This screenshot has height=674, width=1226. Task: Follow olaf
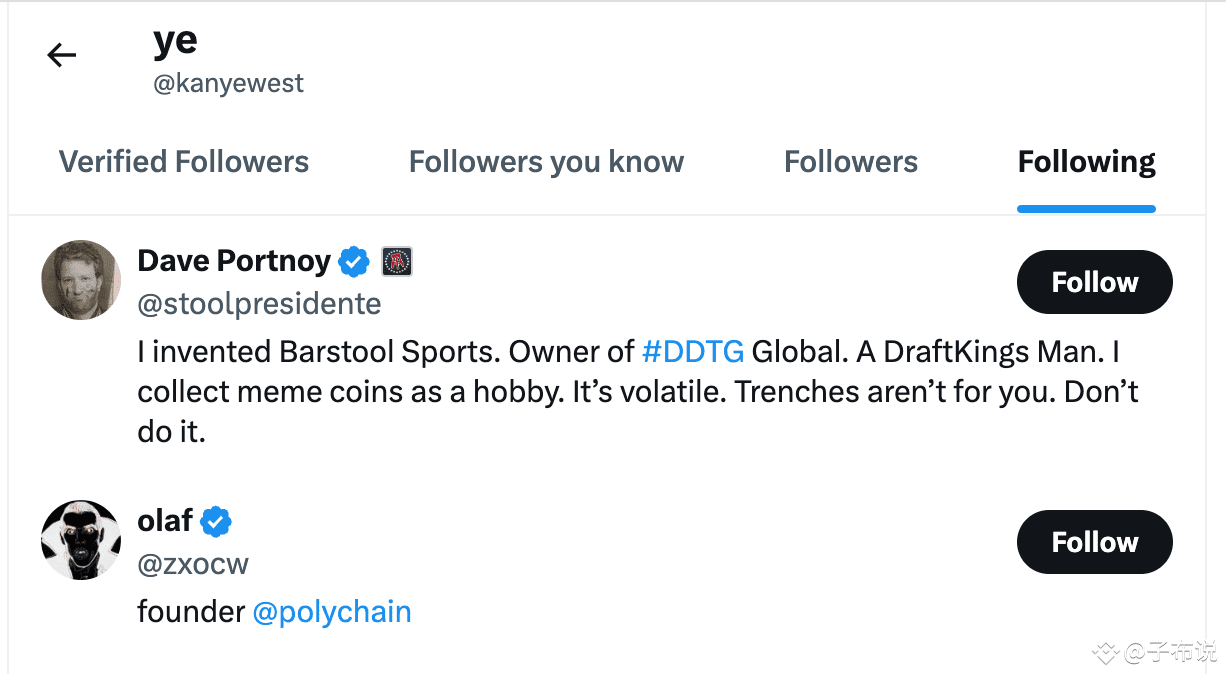point(1094,542)
